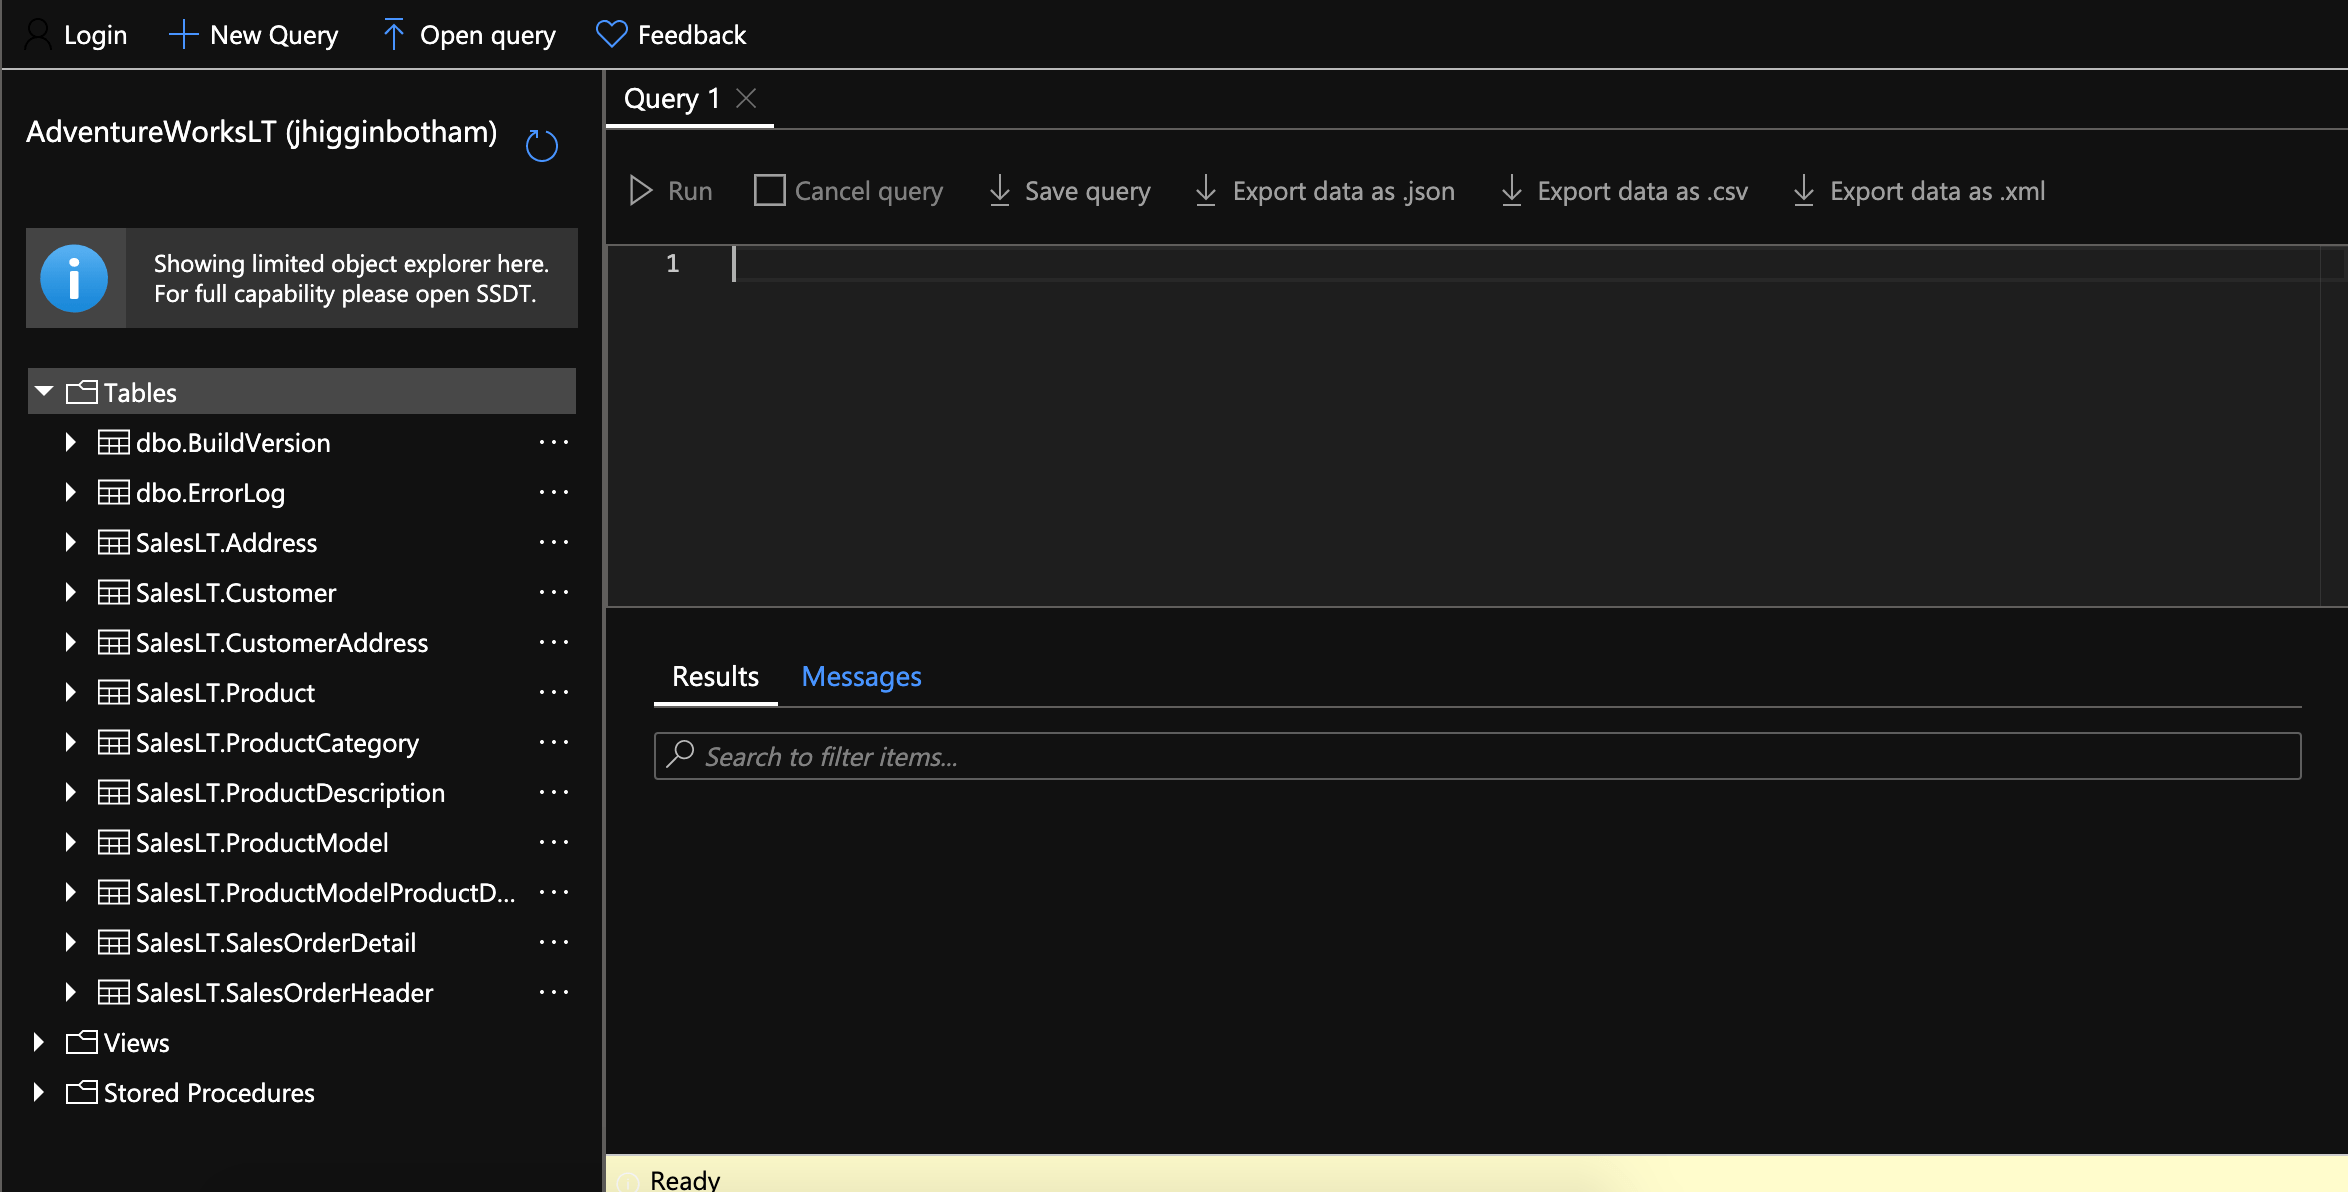Click the Save query download icon

coord(999,191)
